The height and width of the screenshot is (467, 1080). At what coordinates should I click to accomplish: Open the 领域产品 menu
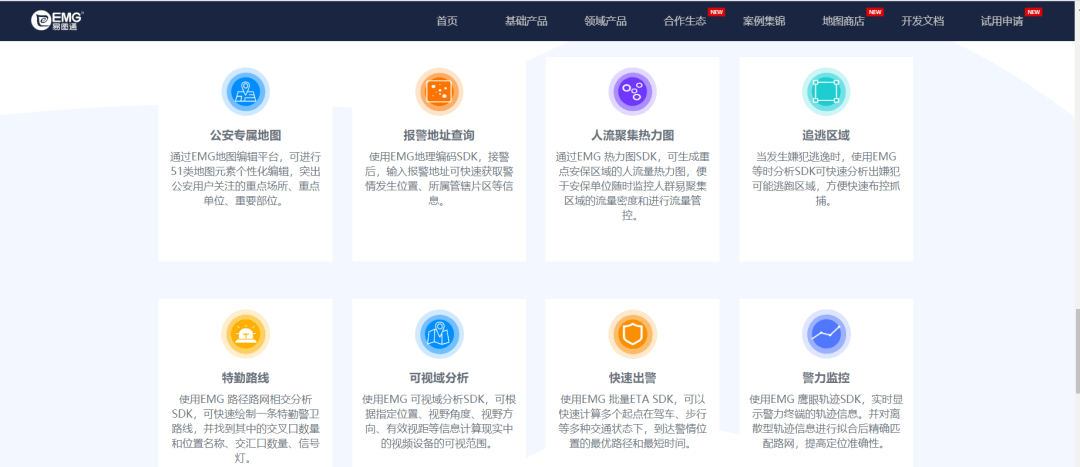(x=605, y=21)
